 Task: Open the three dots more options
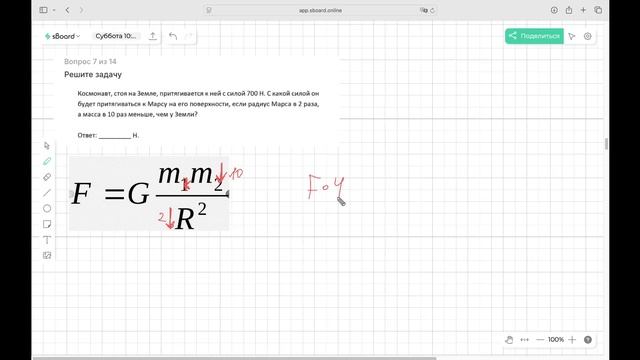pos(524,340)
